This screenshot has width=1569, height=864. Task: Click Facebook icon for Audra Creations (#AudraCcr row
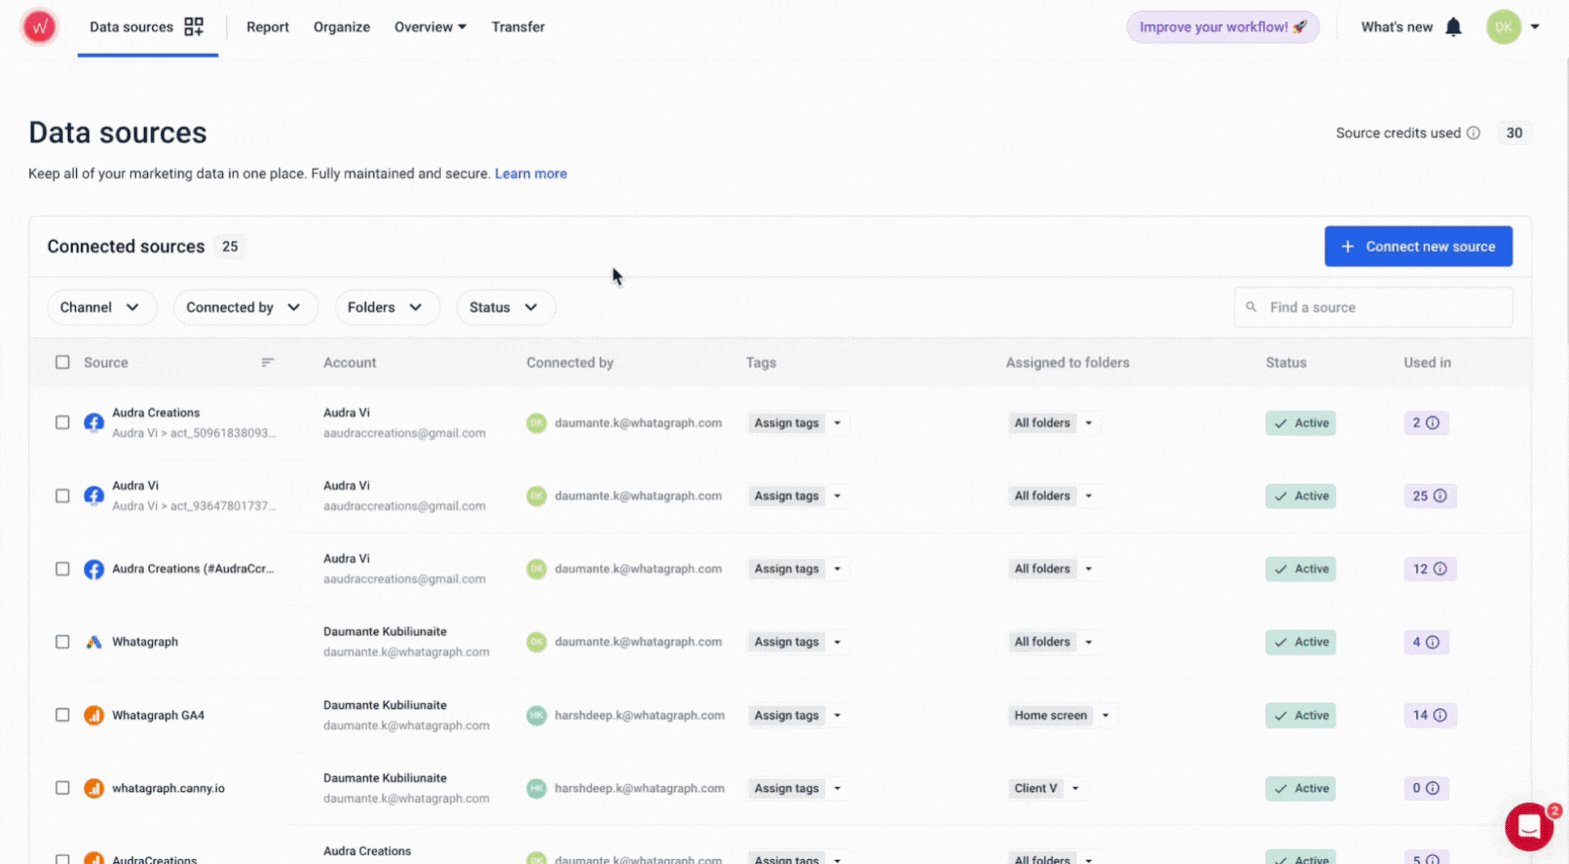(94, 569)
